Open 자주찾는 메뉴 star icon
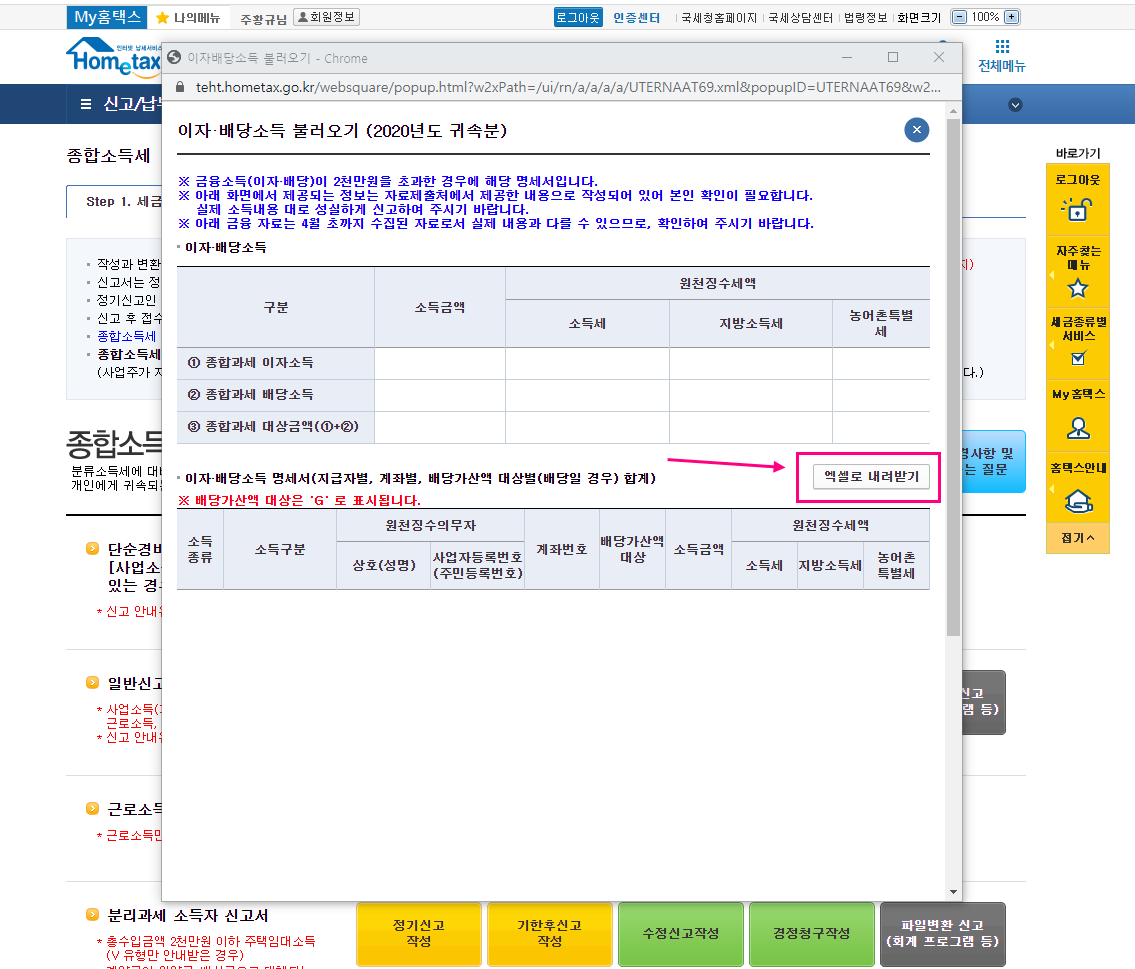 1078,289
